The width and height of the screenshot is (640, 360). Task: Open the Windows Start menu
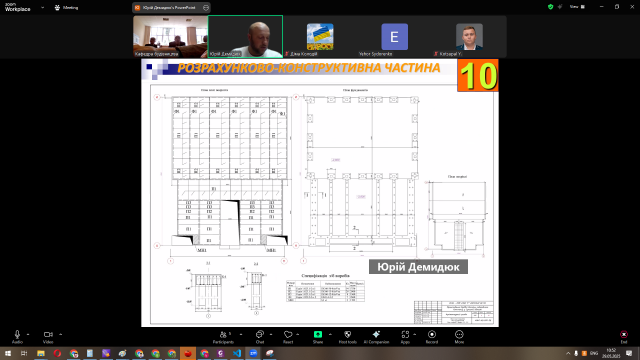pos(8,353)
